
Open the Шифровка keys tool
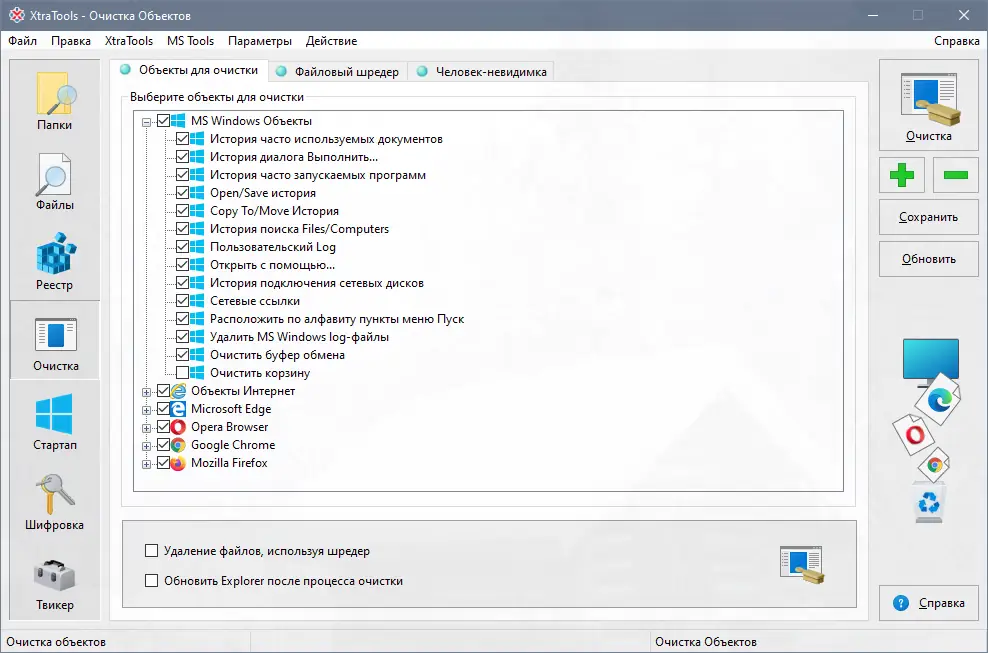(x=55, y=501)
